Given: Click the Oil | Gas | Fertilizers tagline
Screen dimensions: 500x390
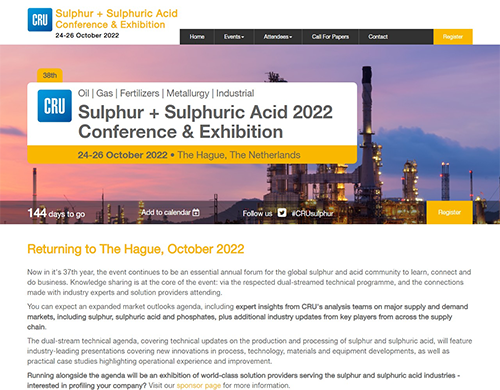Looking at the screenshot, I should (x=166, y=93).
